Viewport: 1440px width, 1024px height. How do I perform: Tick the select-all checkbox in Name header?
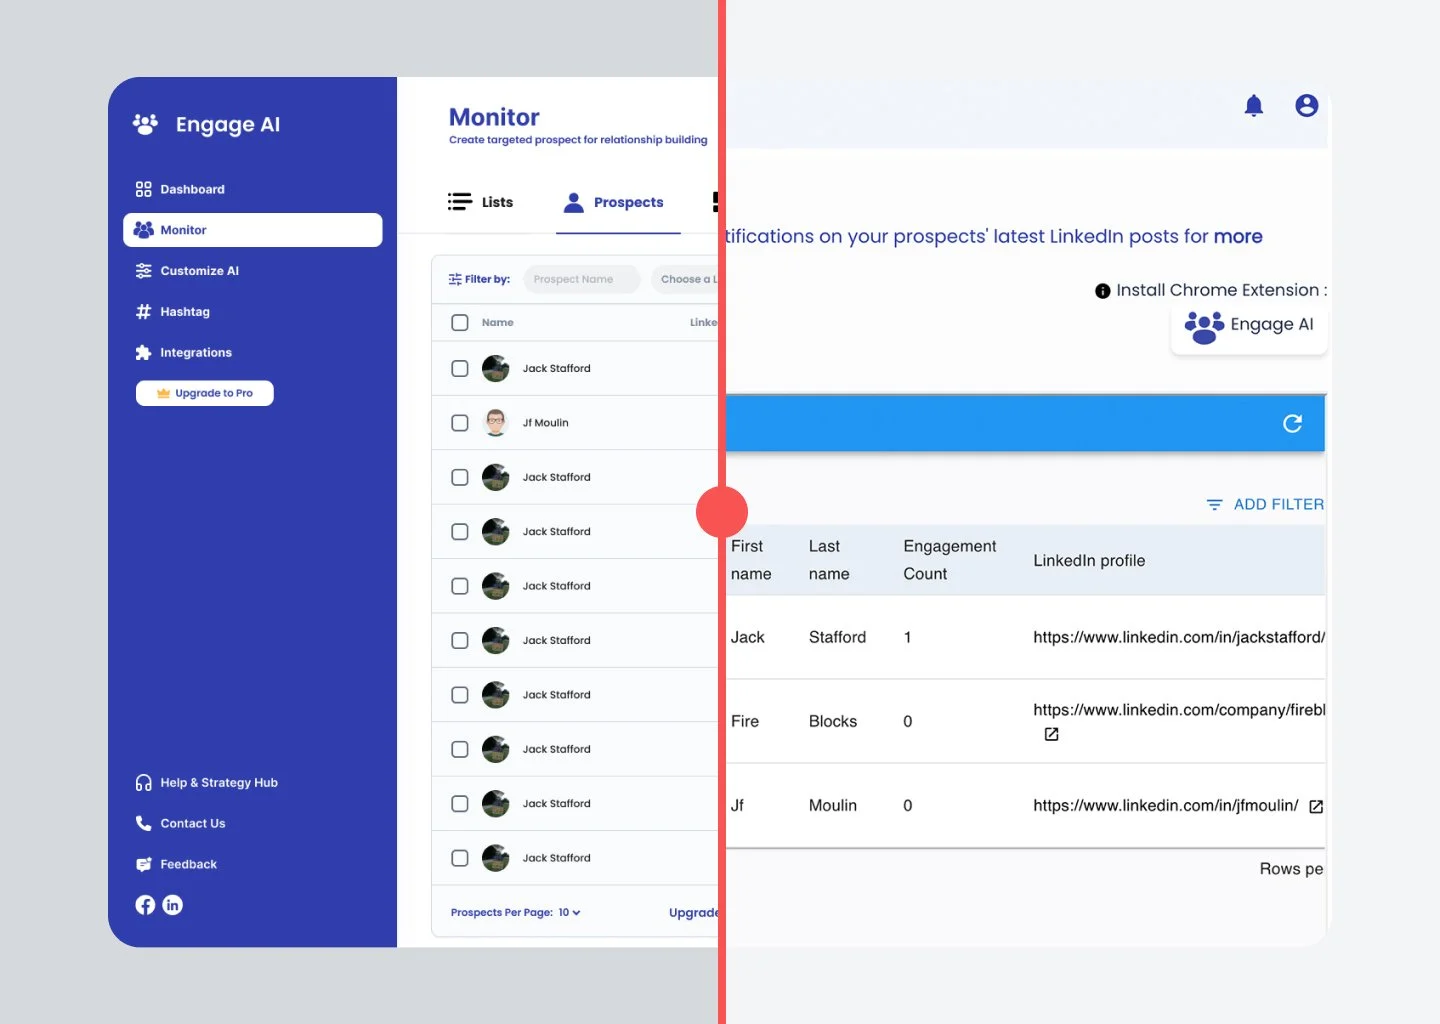pyautogui.click(x=460, y=323)
